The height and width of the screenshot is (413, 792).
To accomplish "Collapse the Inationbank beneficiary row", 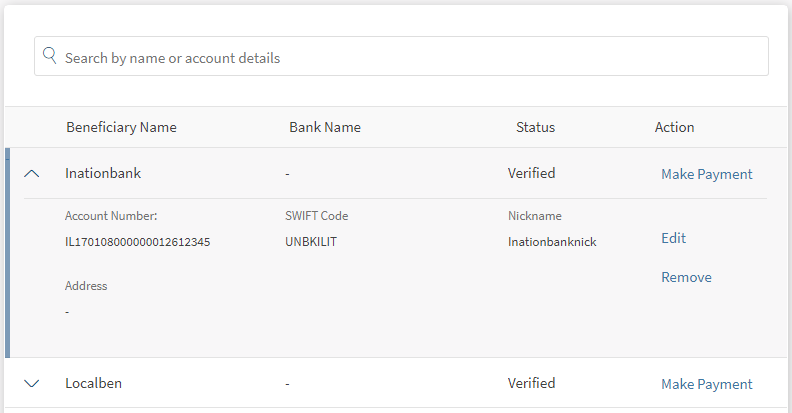I will [31, 173].
